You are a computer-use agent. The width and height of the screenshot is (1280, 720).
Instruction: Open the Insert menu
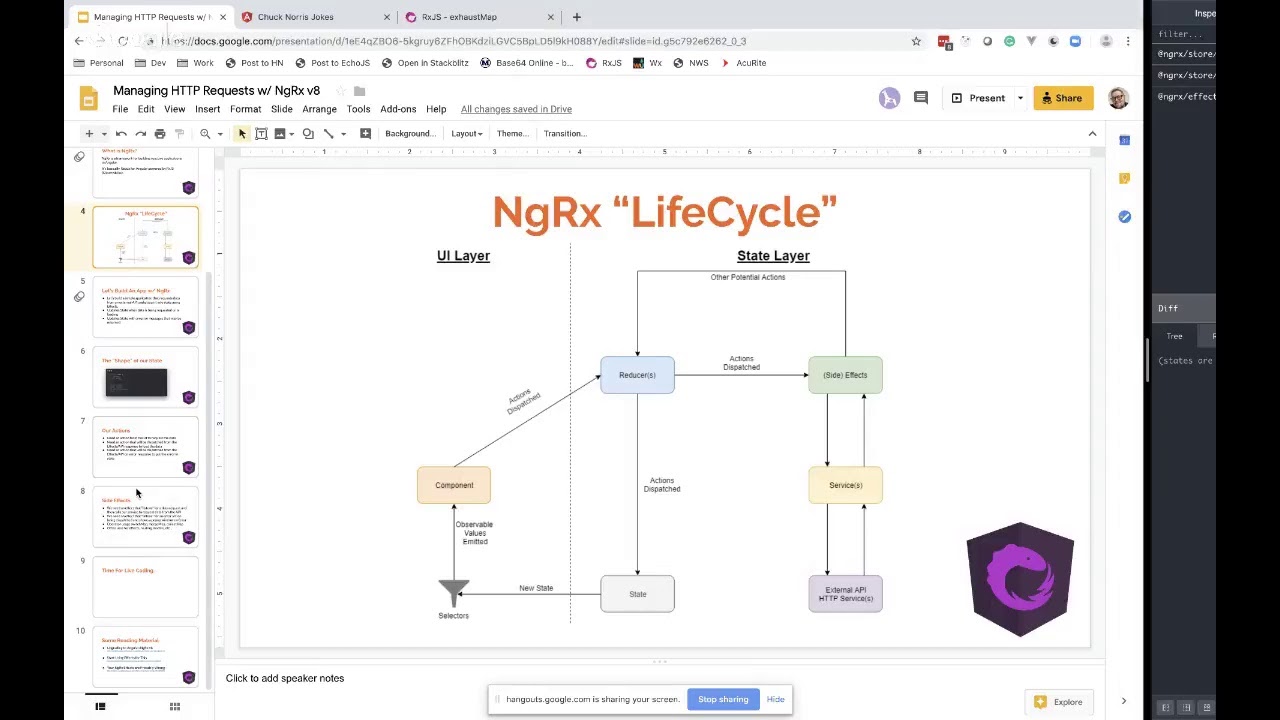point(207,109)
